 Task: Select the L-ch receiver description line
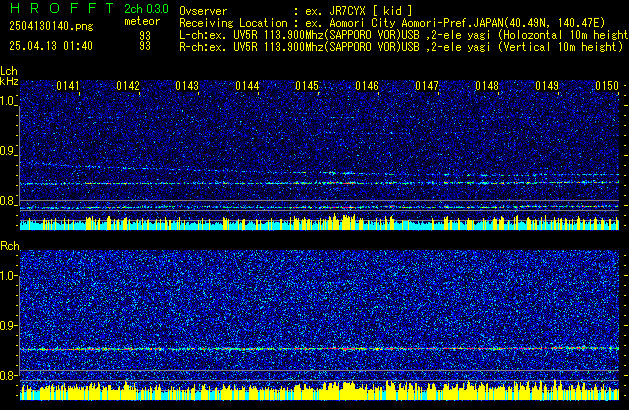click(404, 35)
